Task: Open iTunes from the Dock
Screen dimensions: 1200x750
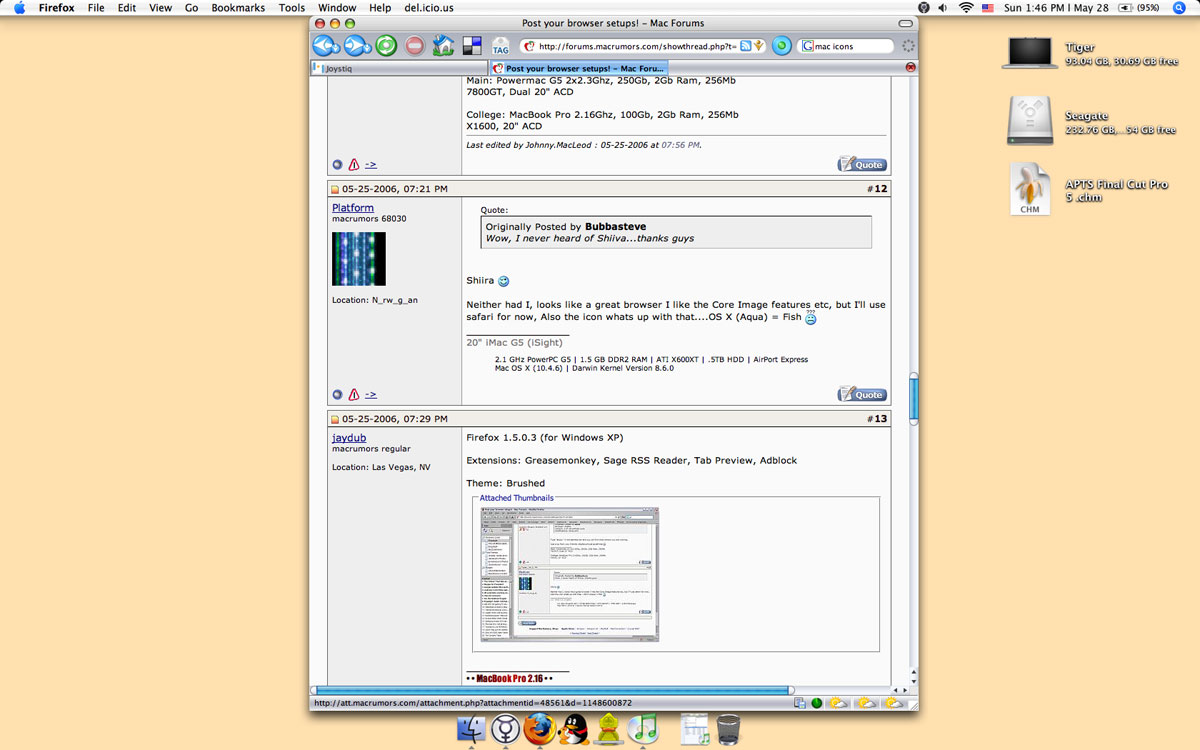Action: coord(642,729)
